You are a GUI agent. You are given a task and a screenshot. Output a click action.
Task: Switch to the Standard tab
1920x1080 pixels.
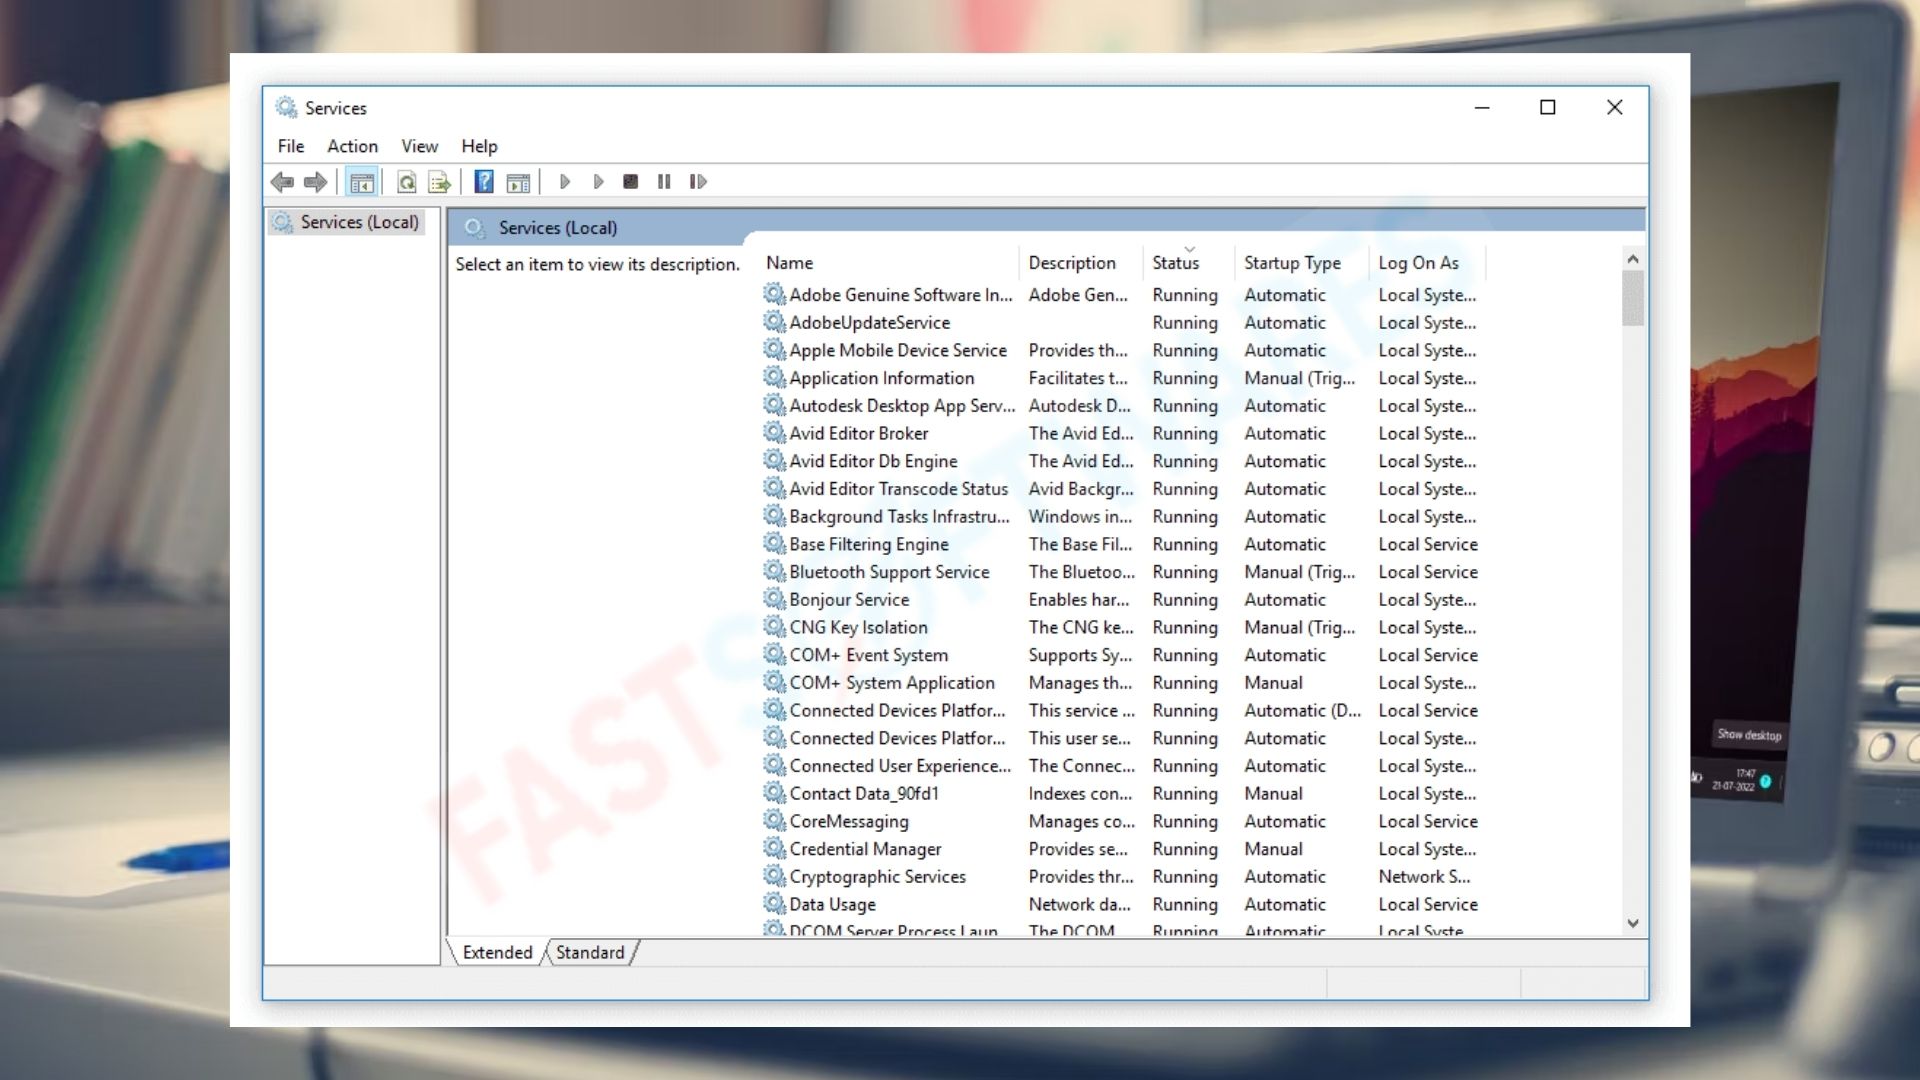pyautogui.click(x=590, y=953)
